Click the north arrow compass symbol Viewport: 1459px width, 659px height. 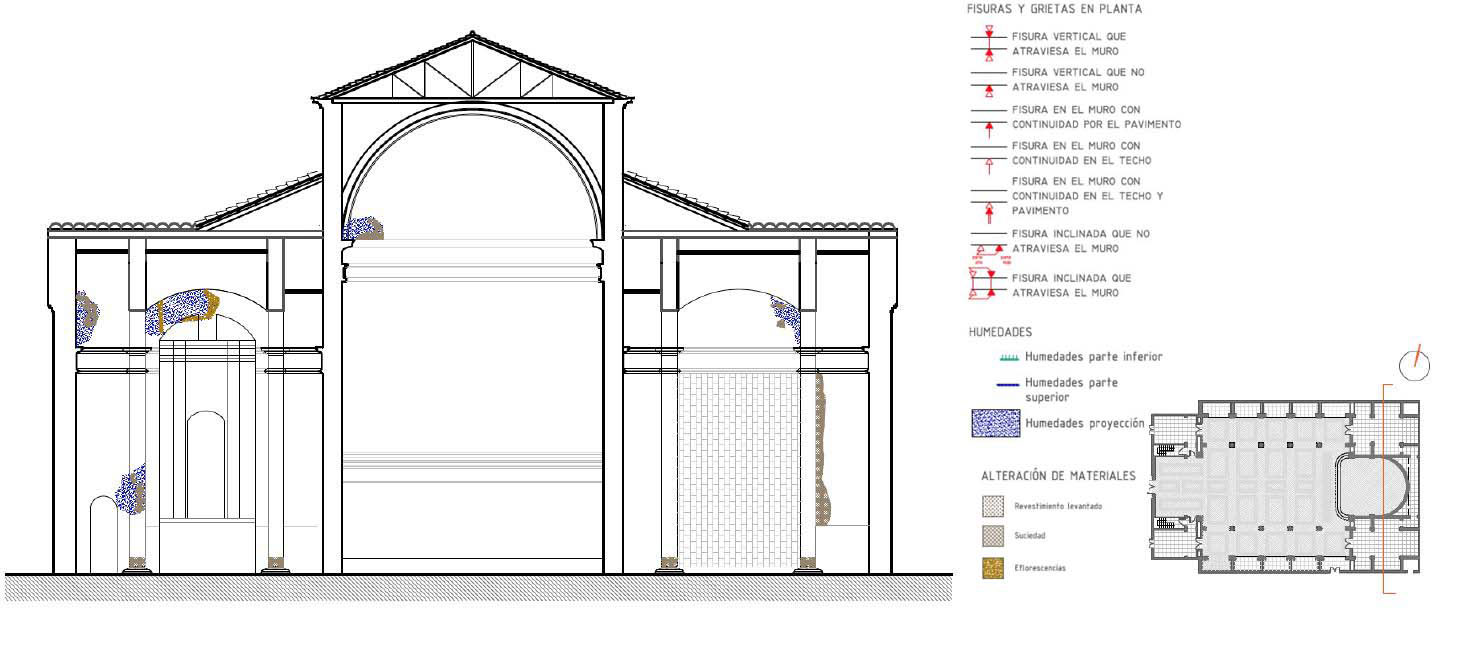[1414, 365]
